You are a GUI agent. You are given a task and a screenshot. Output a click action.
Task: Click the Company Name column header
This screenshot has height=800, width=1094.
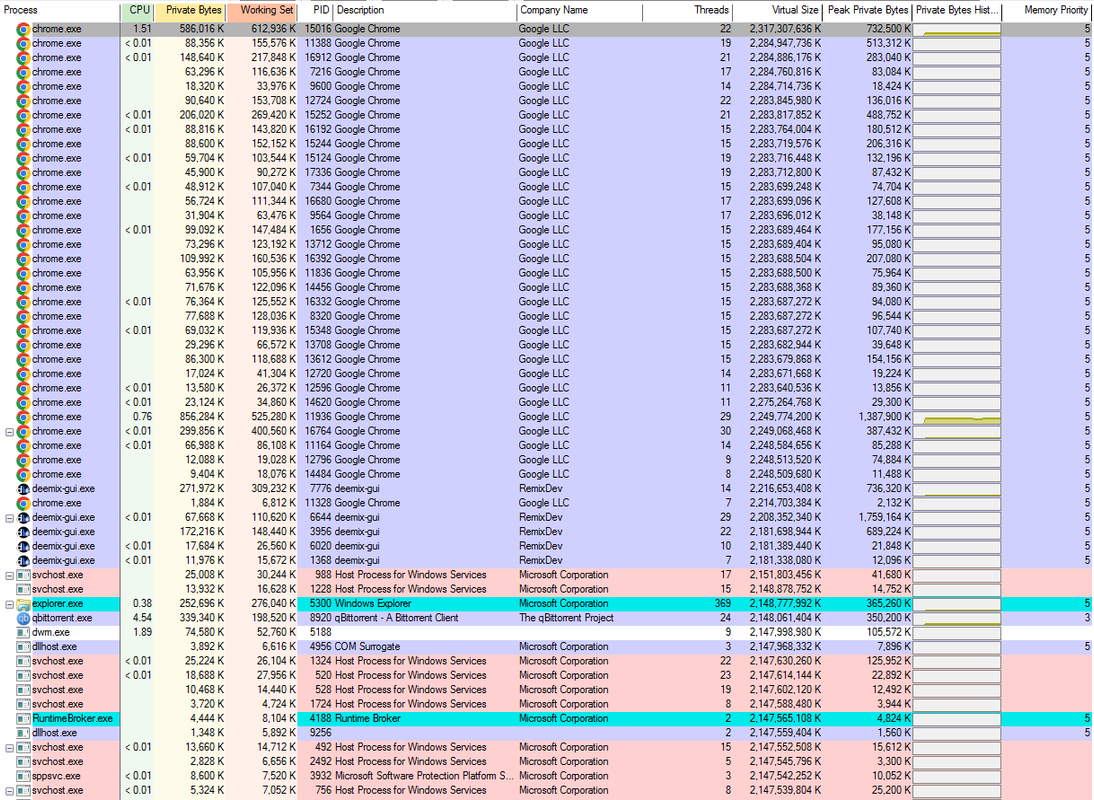580,10
